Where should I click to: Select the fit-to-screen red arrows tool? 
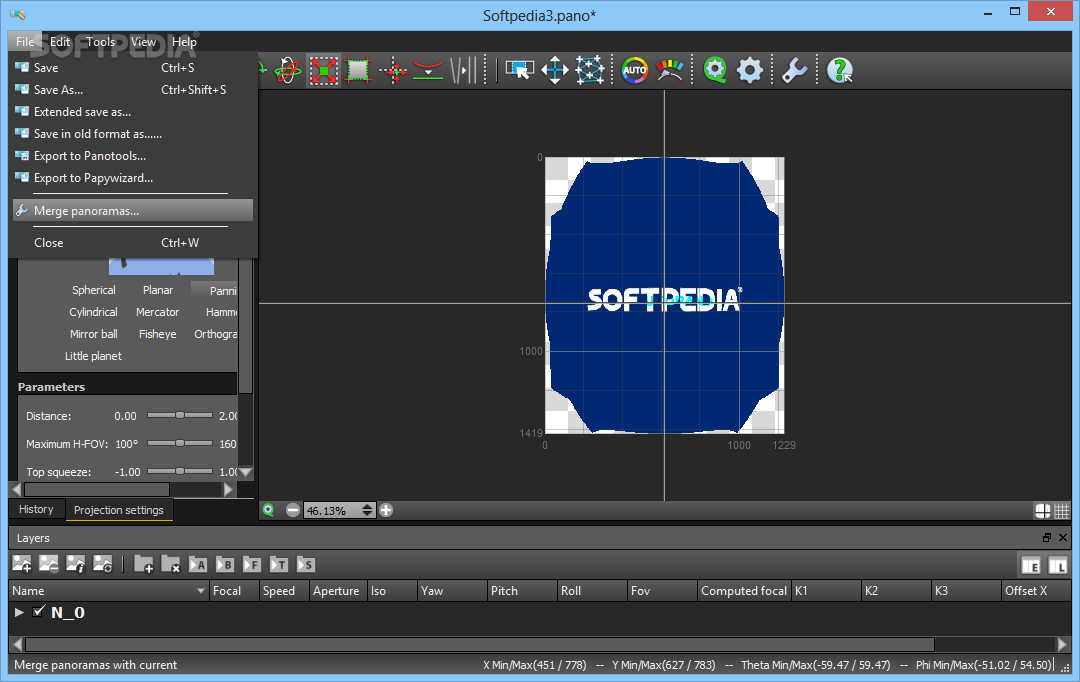coord(324,70)
